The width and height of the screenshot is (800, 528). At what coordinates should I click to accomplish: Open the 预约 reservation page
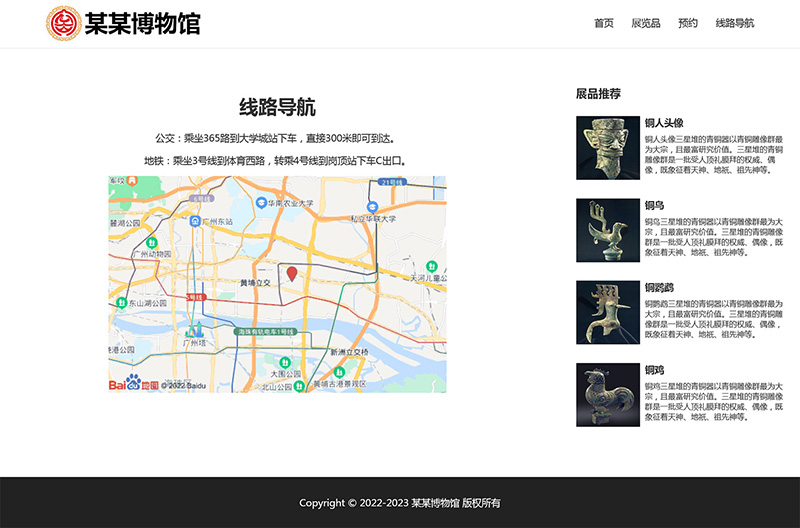click(688, 23)
